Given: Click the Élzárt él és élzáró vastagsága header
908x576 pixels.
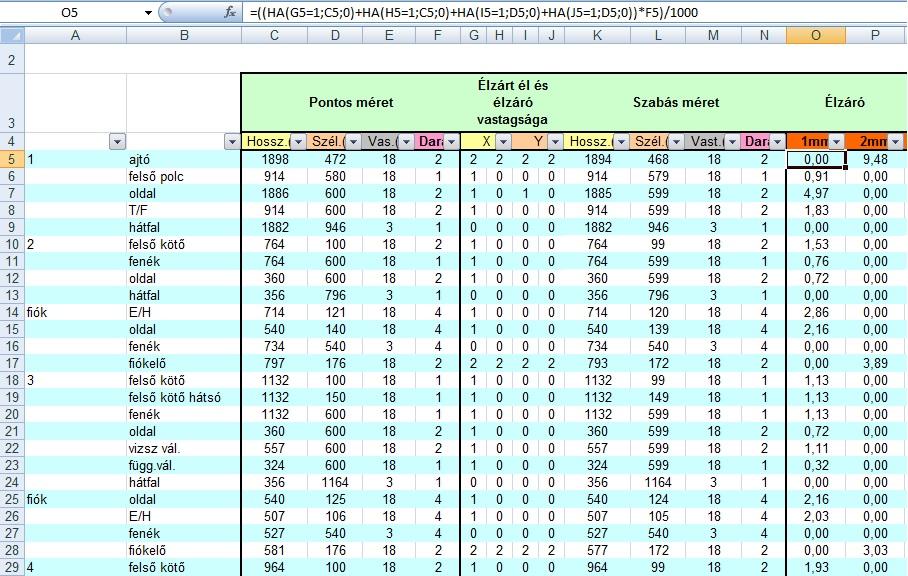Looking at the screenshot, I should pyautogui.click(x=512, y=102).
